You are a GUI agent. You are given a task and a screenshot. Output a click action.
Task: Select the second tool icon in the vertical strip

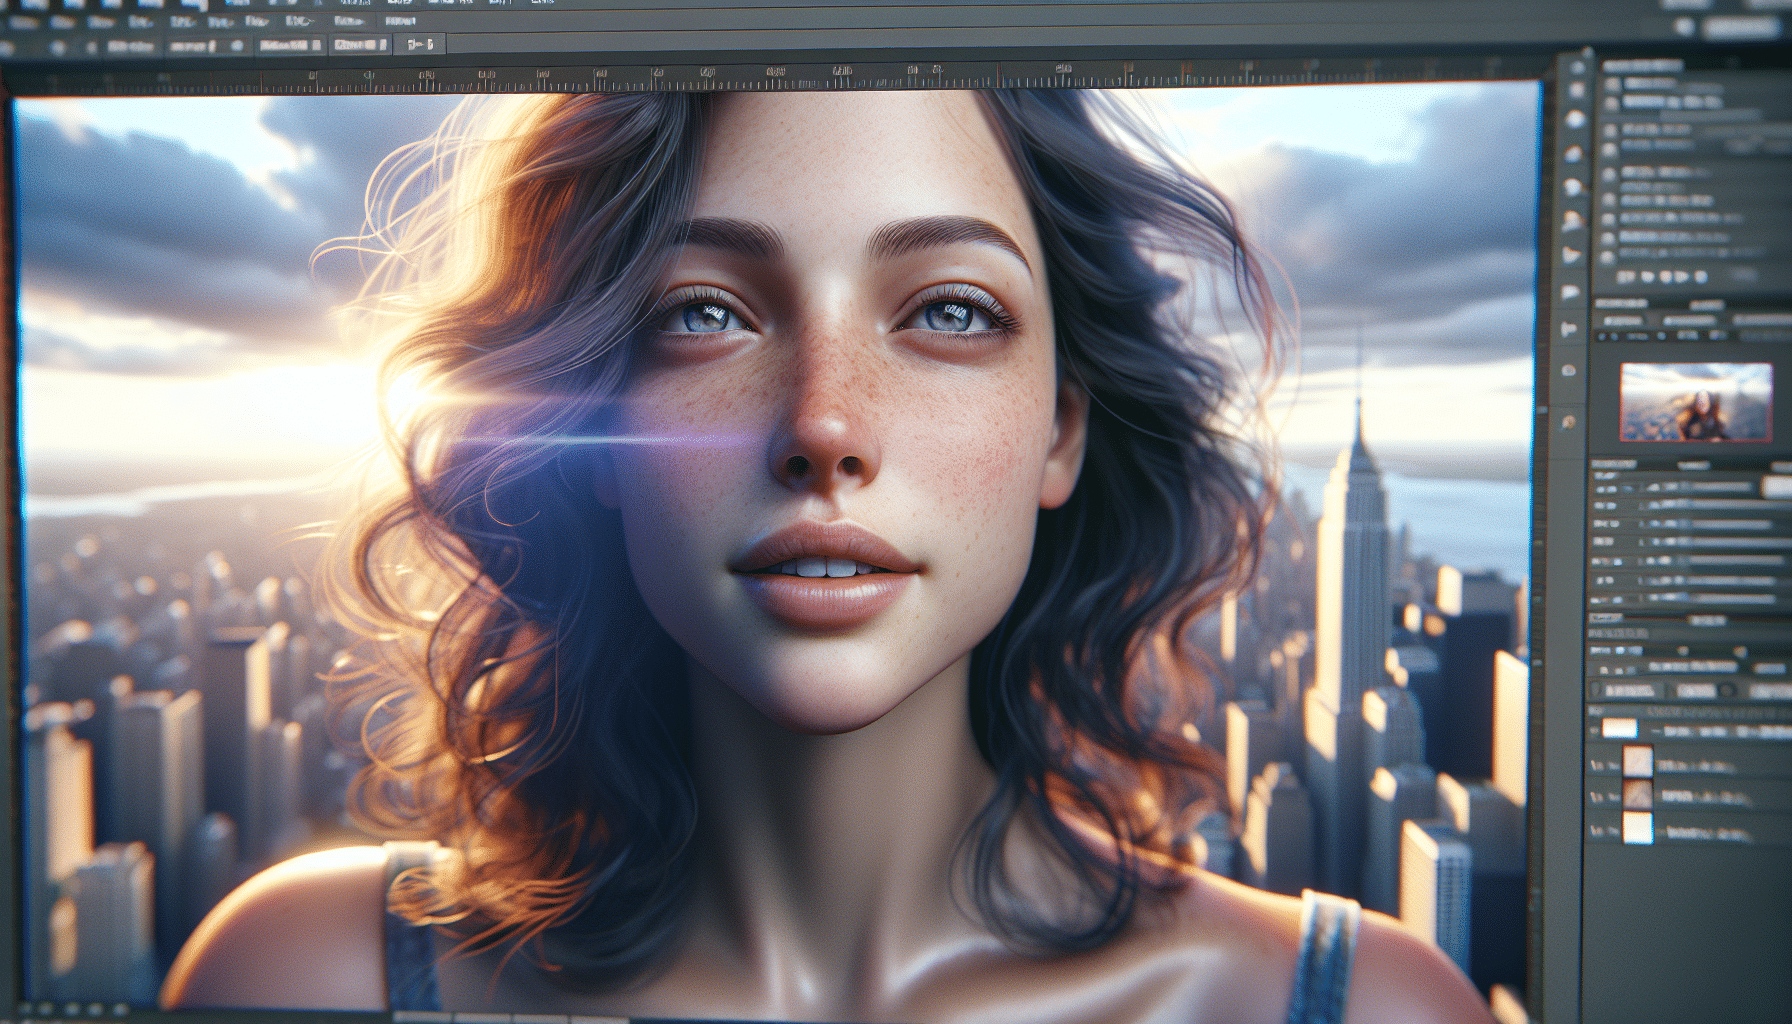pyautogui.click(x=1577, y=91)
